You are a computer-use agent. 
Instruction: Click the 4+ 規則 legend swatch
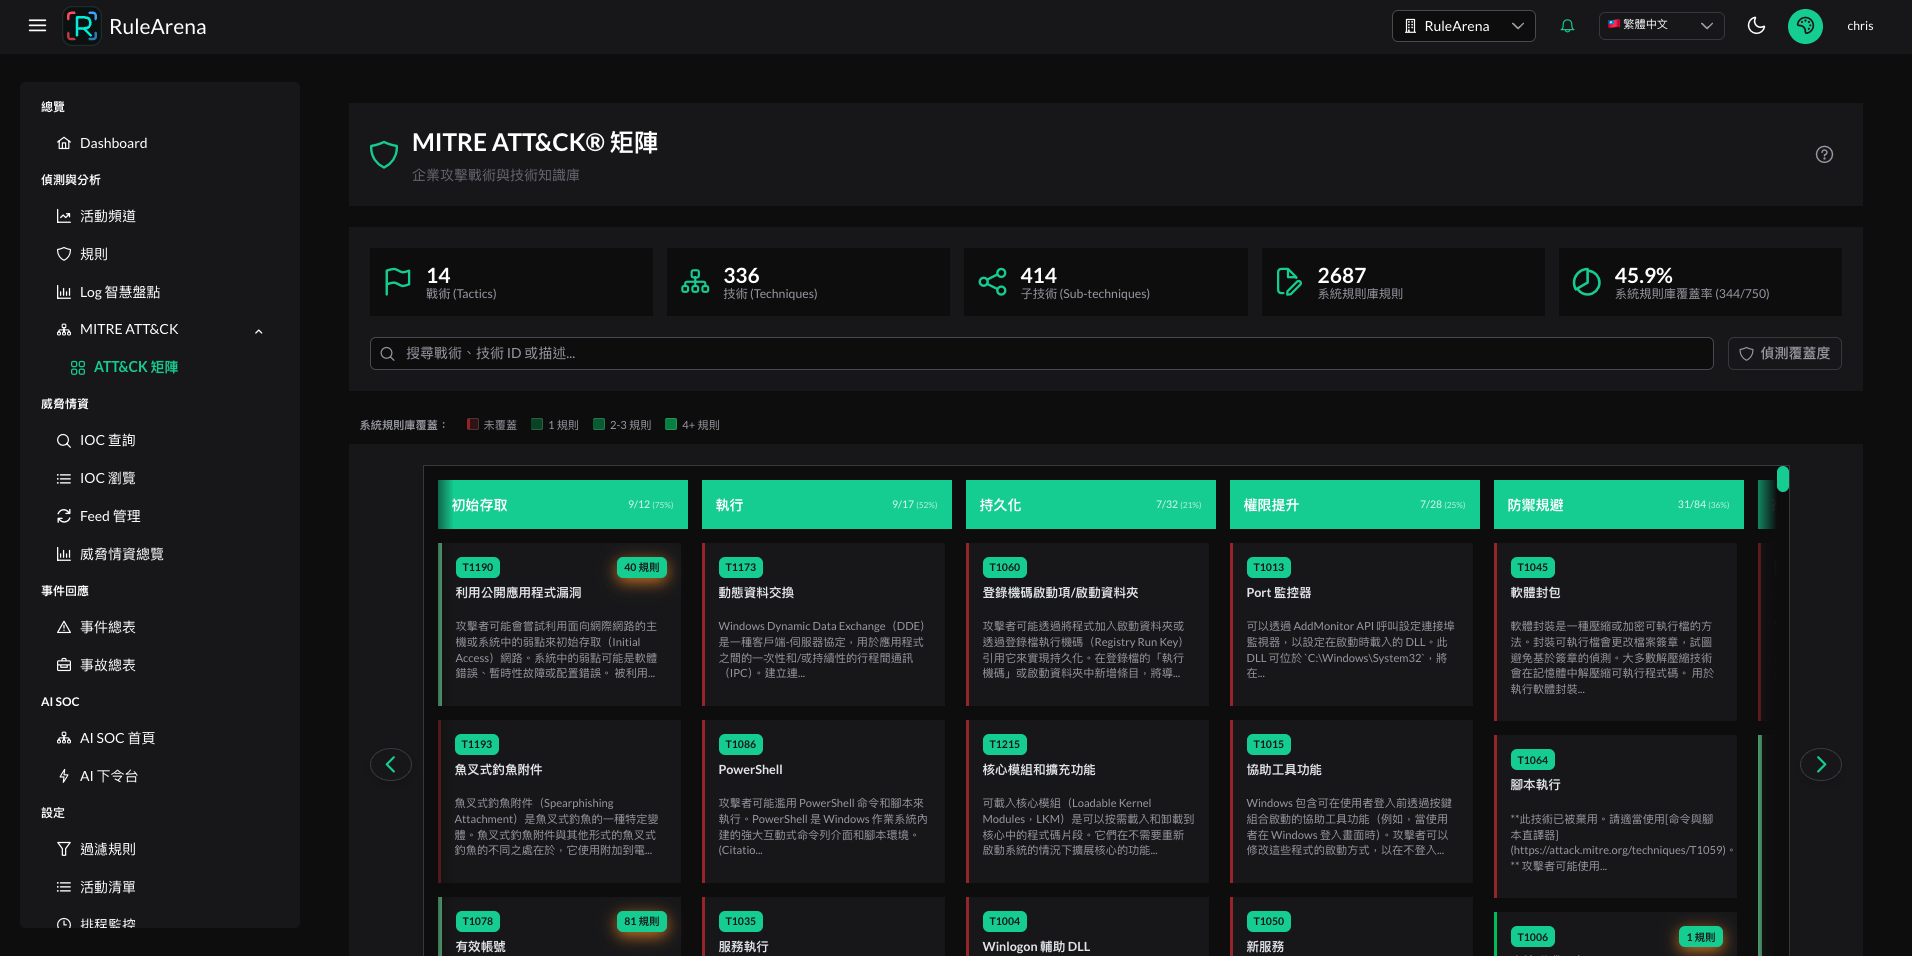click(x=671, y=424)
